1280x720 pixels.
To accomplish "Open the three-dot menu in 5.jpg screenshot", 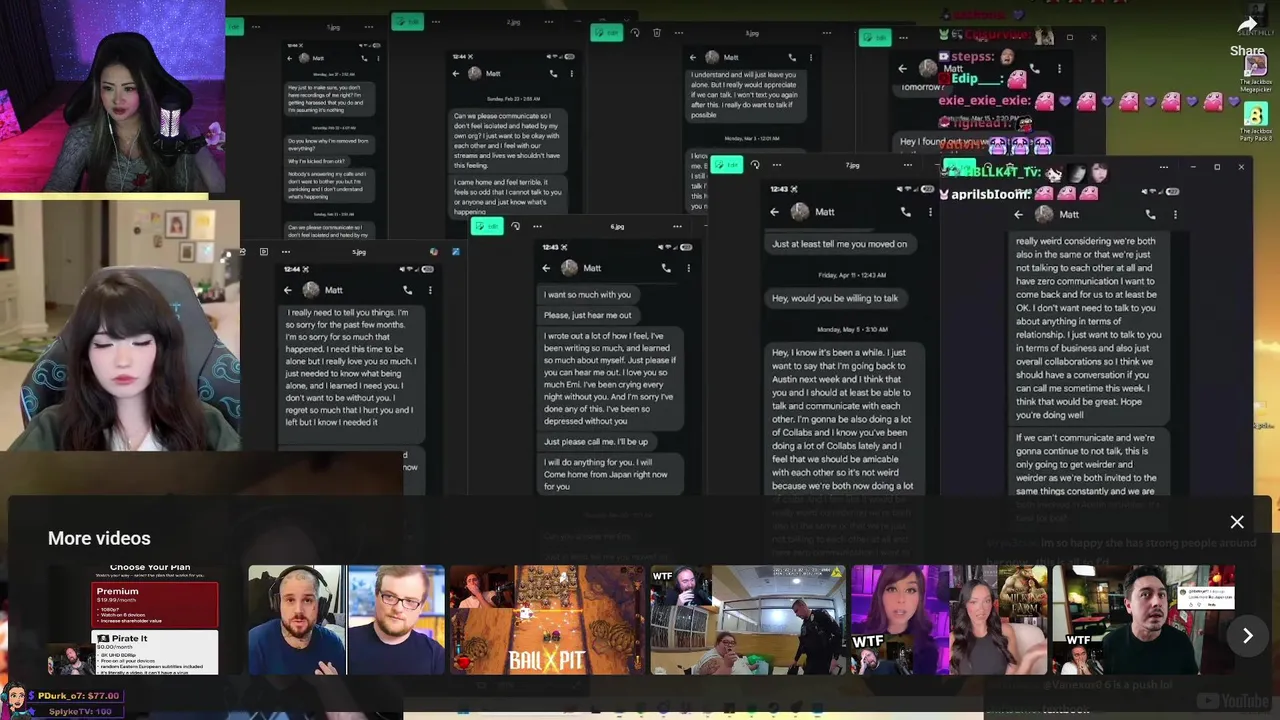I will 429,290.
